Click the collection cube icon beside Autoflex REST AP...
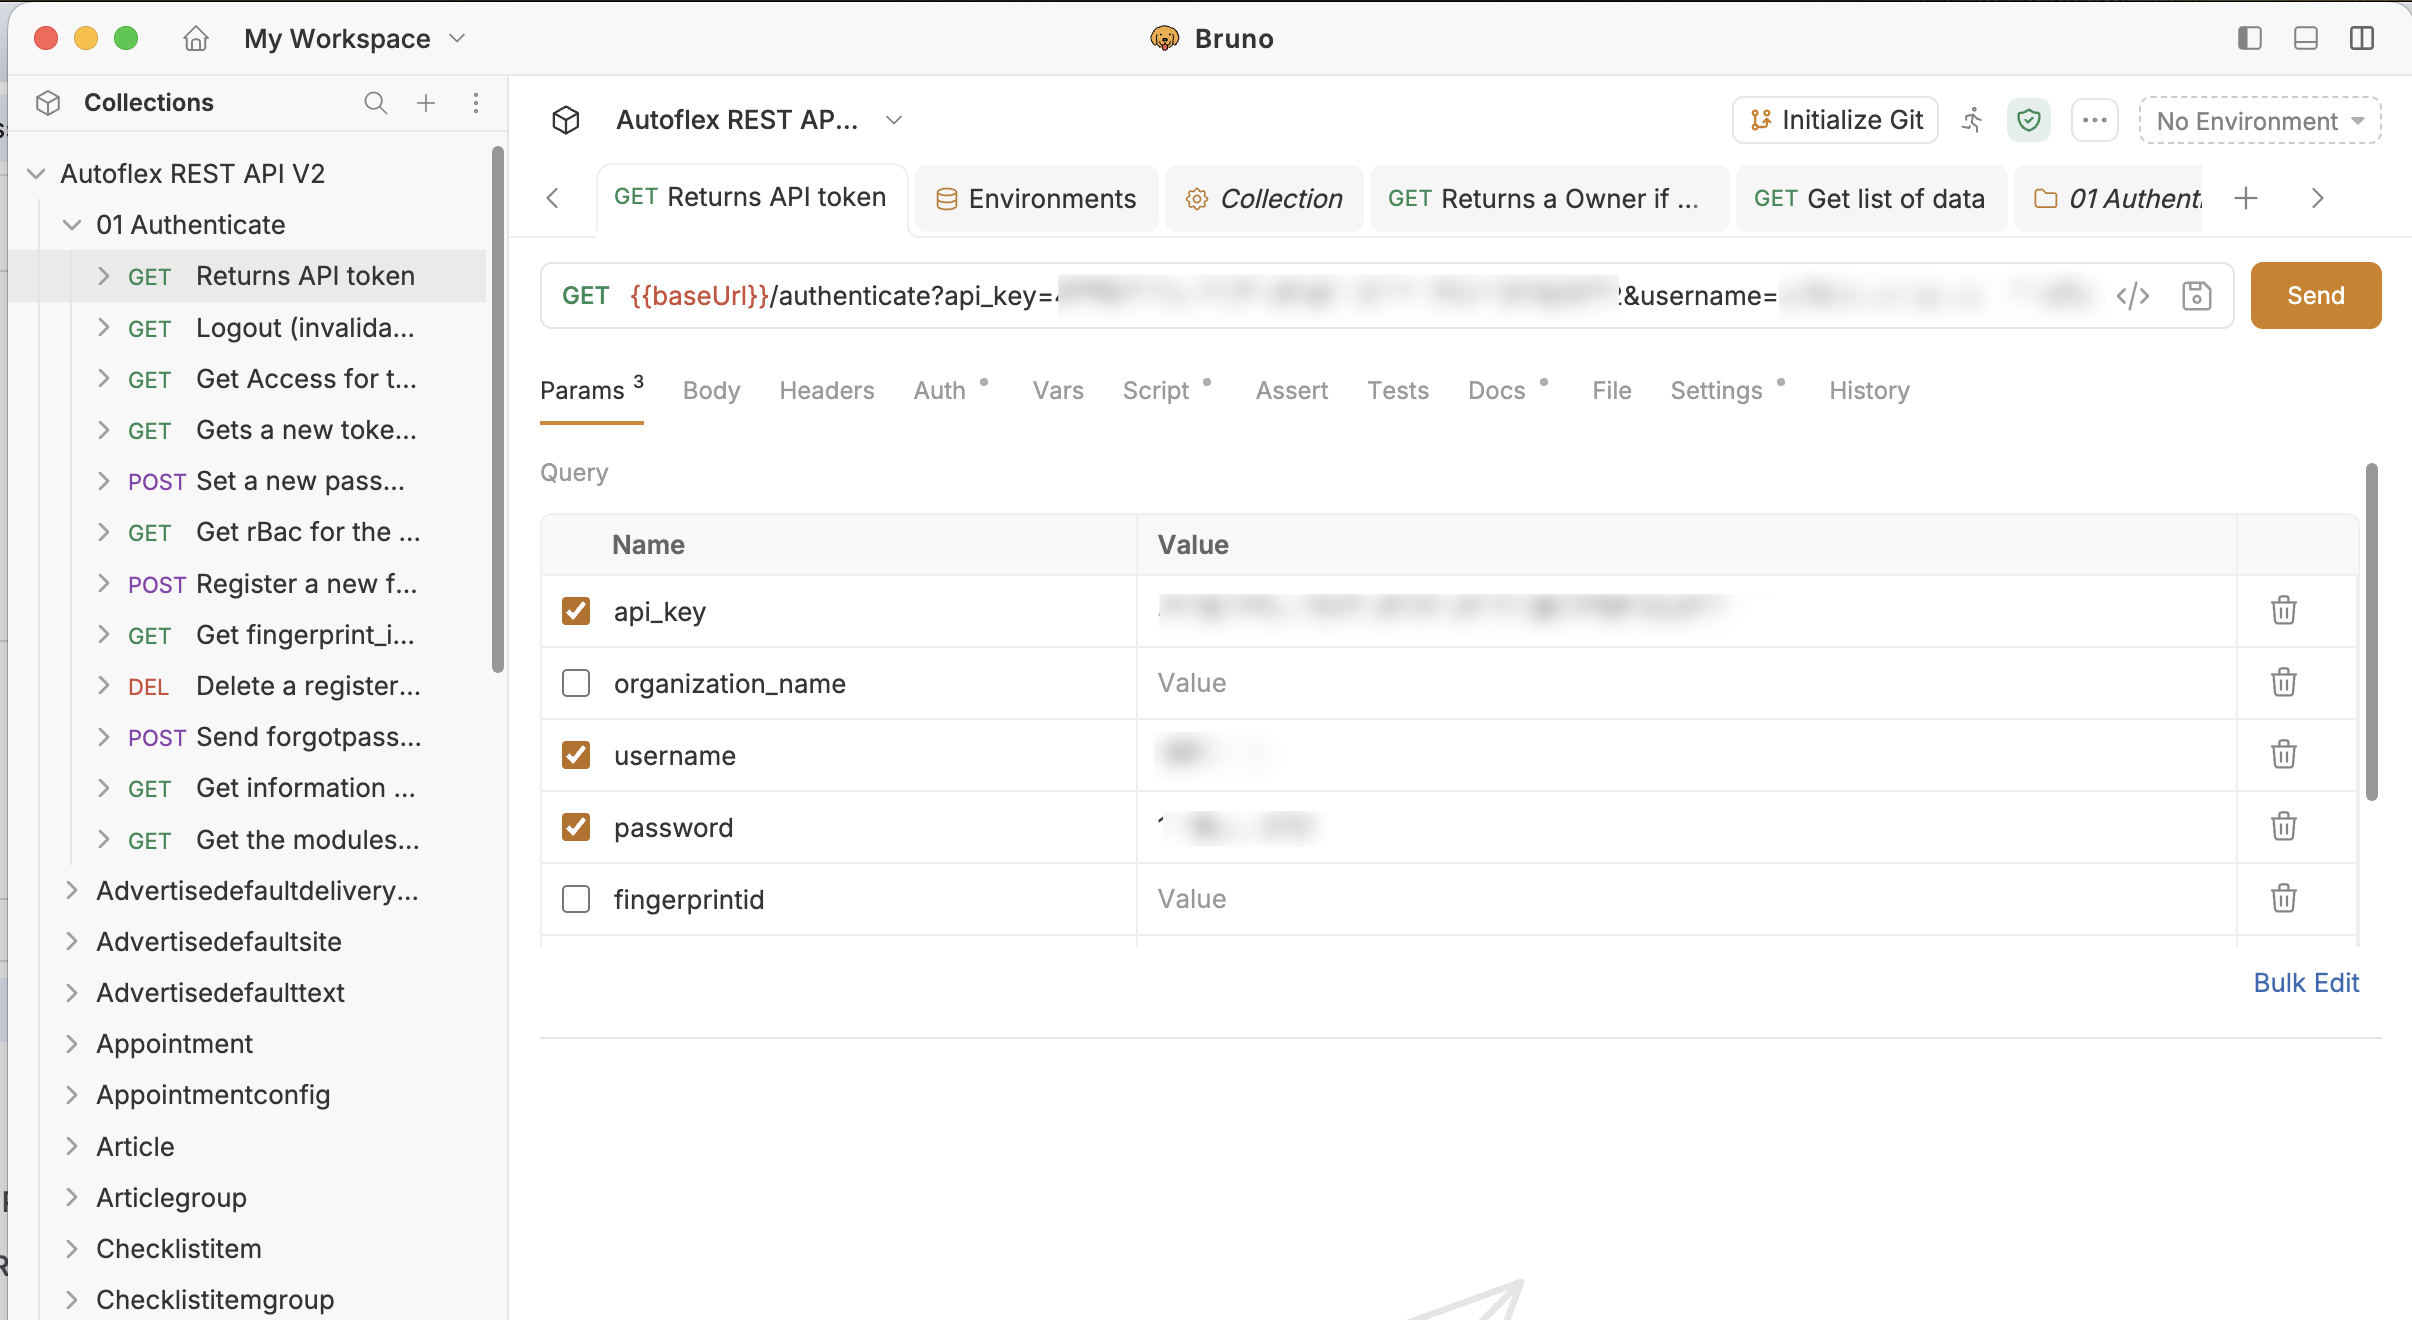This screenshot has width=2412, height=1320. [x=566, y=120]
